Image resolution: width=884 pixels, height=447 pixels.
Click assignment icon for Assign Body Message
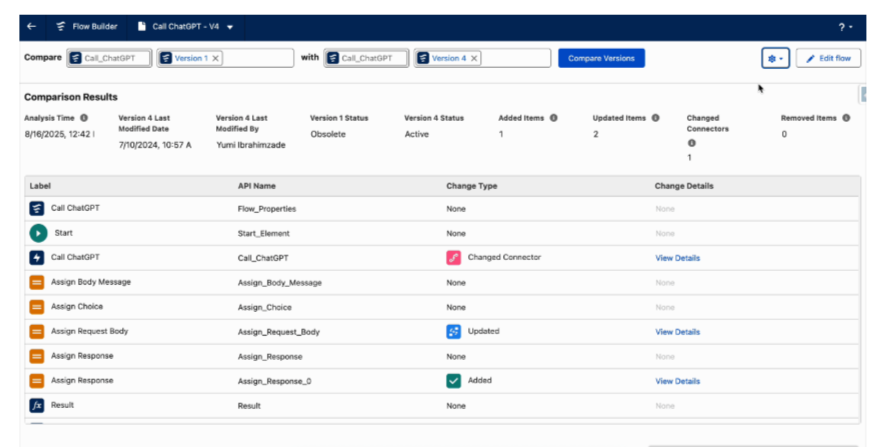[x=37, y=282]
